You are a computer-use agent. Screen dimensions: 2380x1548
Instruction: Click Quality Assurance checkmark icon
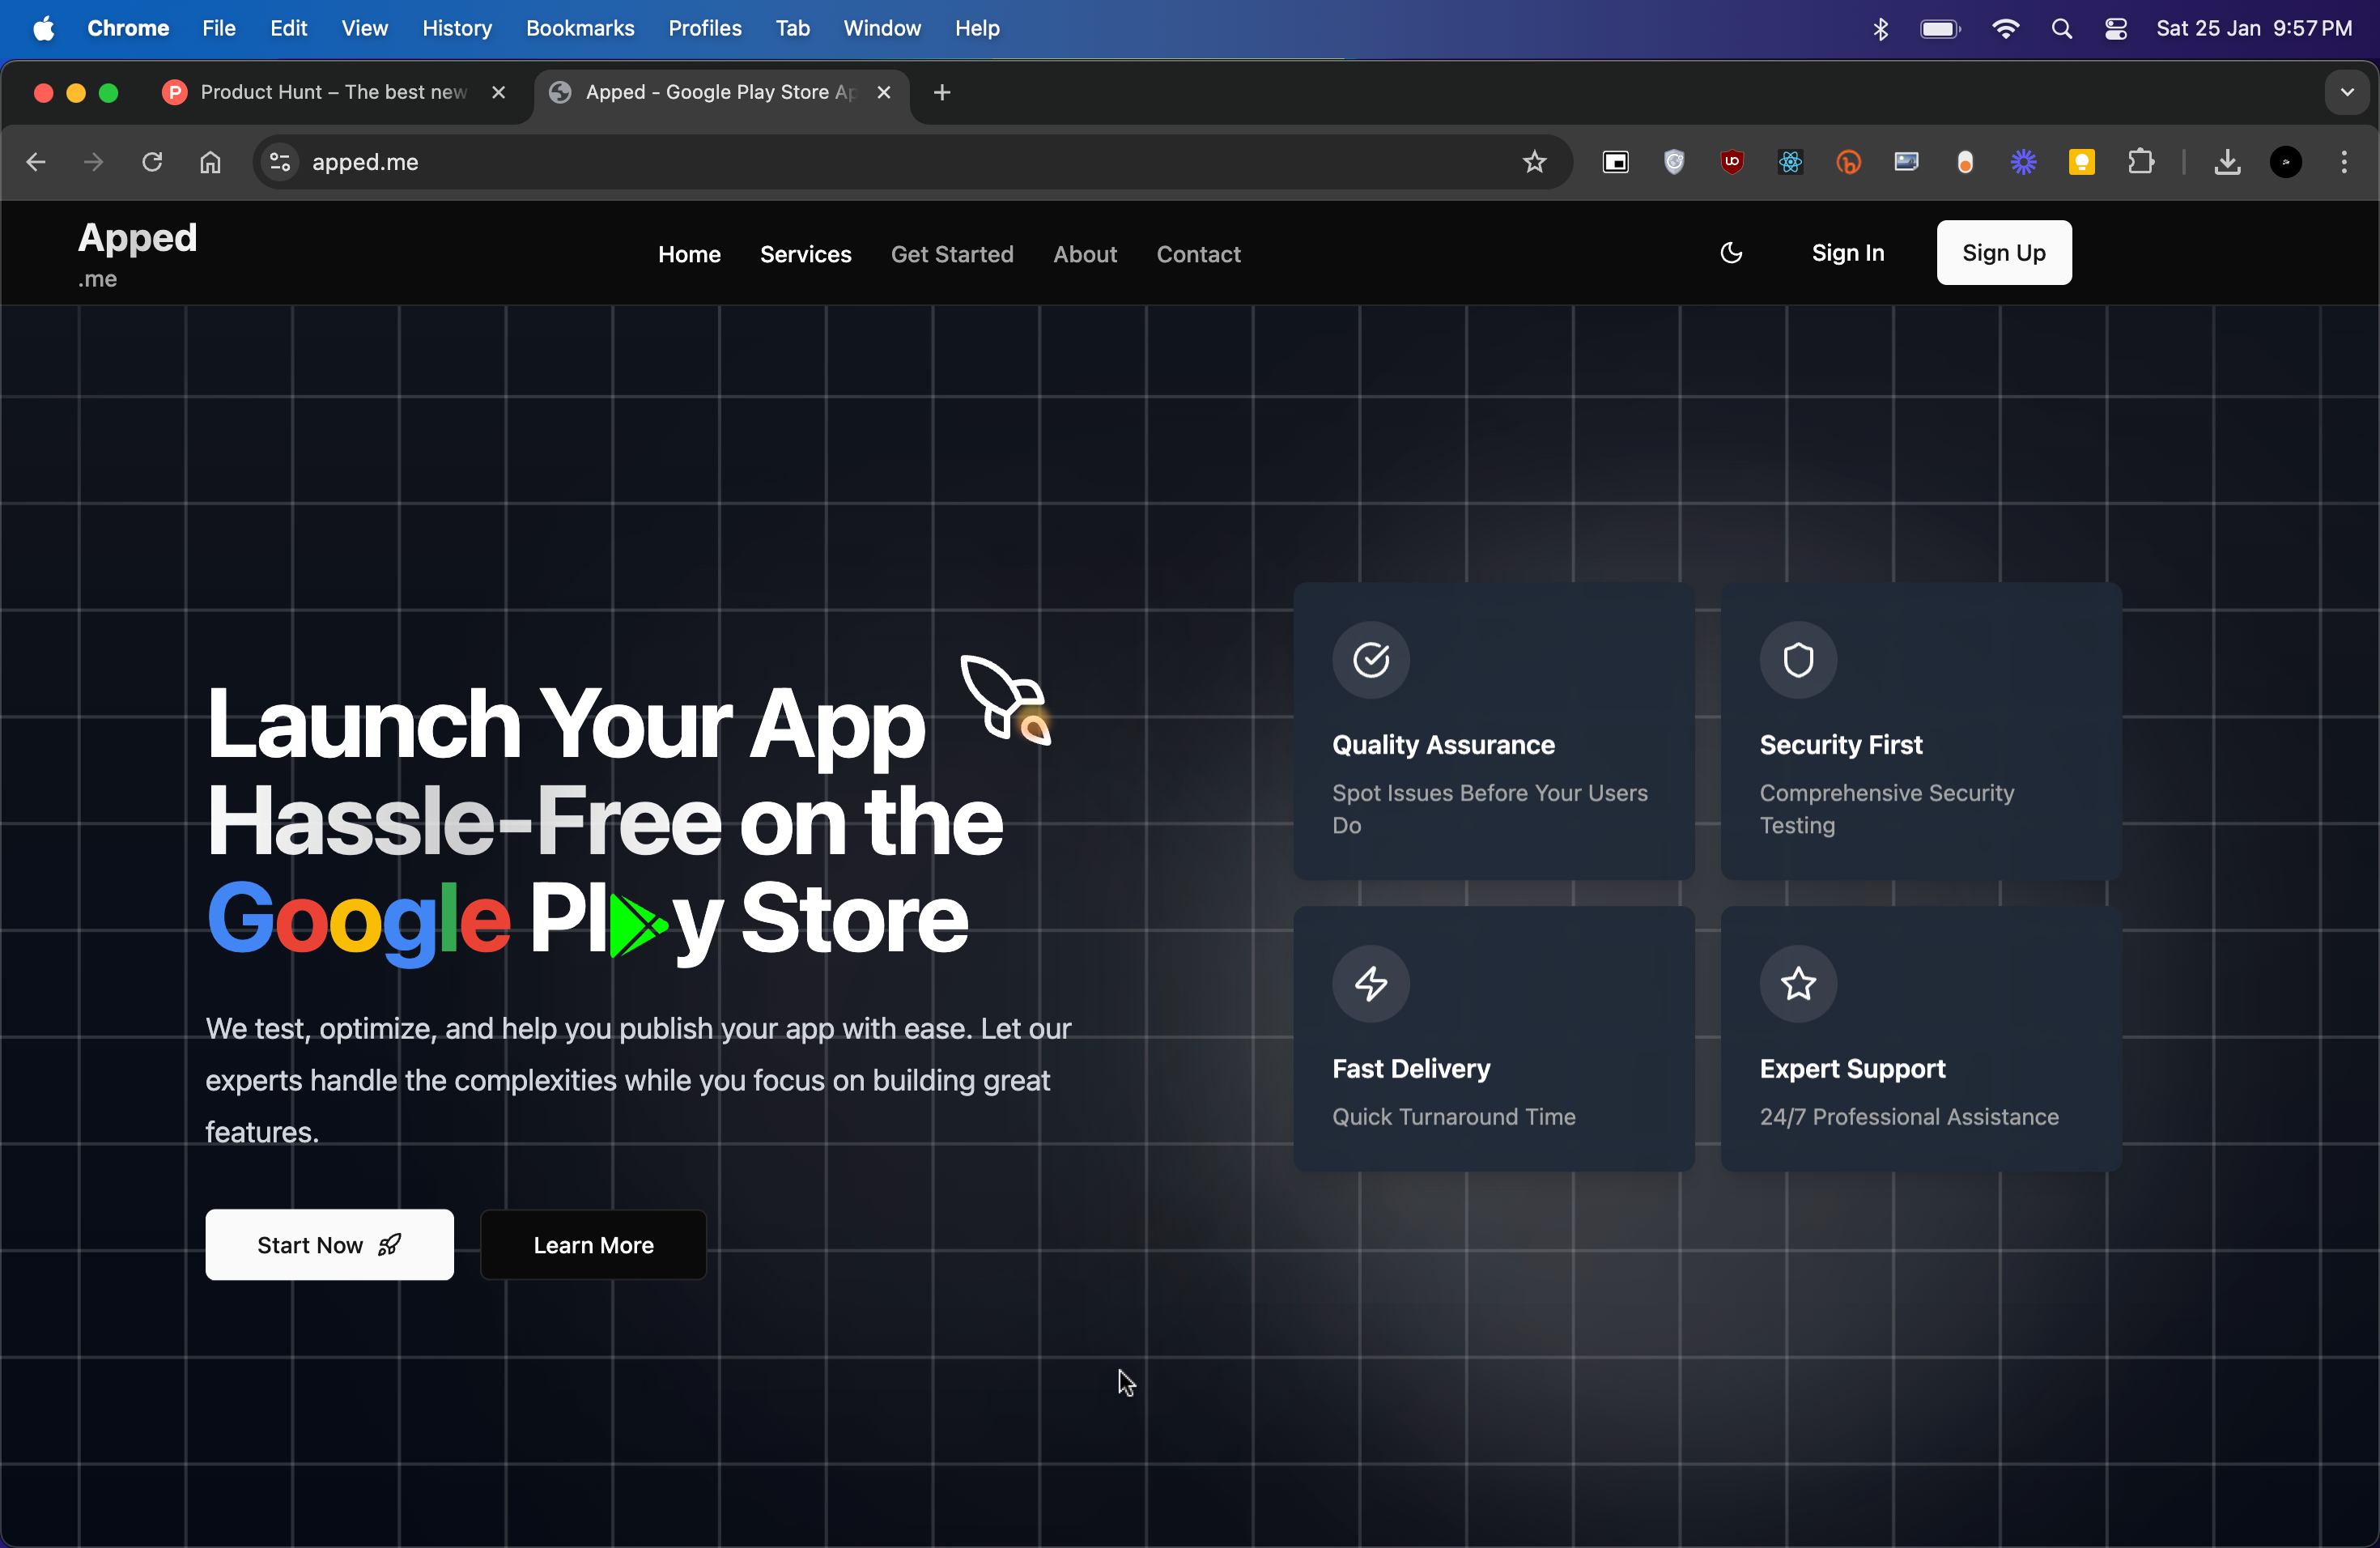1370,659
